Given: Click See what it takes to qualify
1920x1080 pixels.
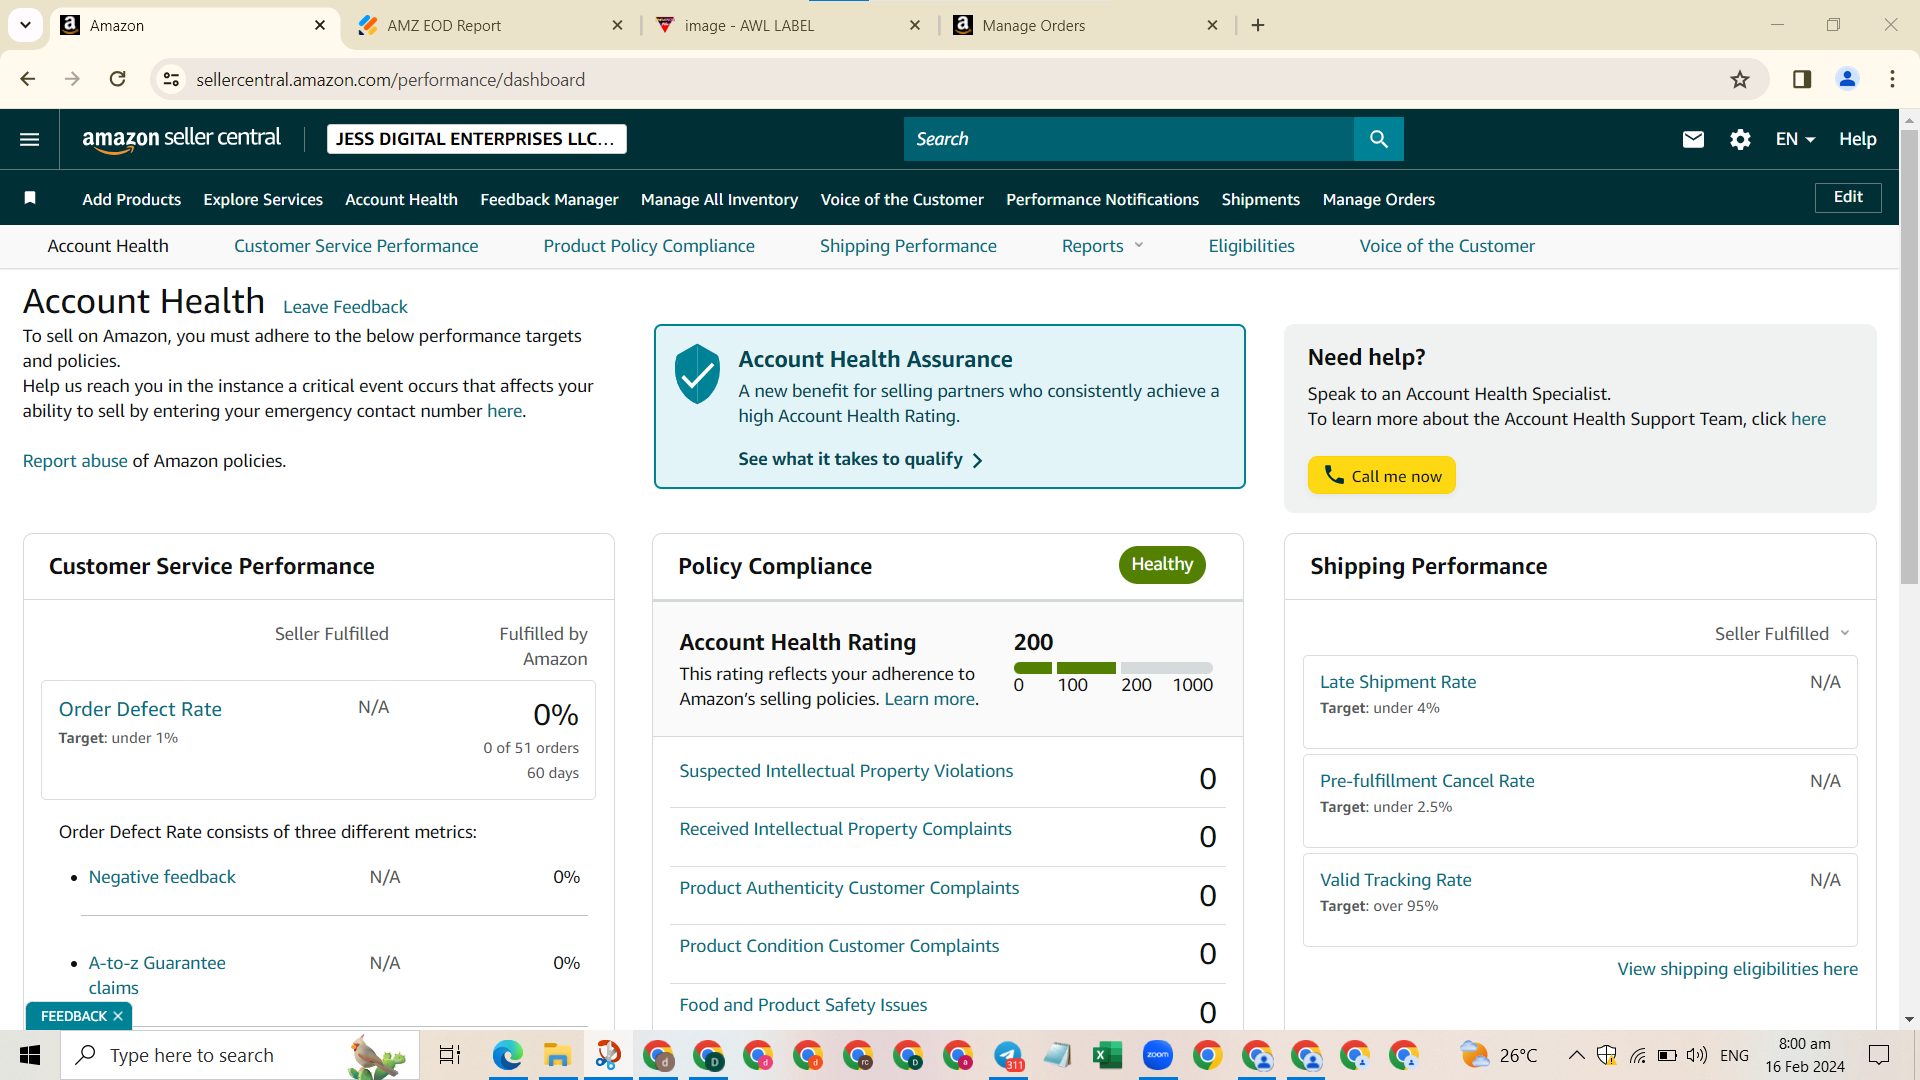Looking at the screenshot, I should (x=861, y=459).
